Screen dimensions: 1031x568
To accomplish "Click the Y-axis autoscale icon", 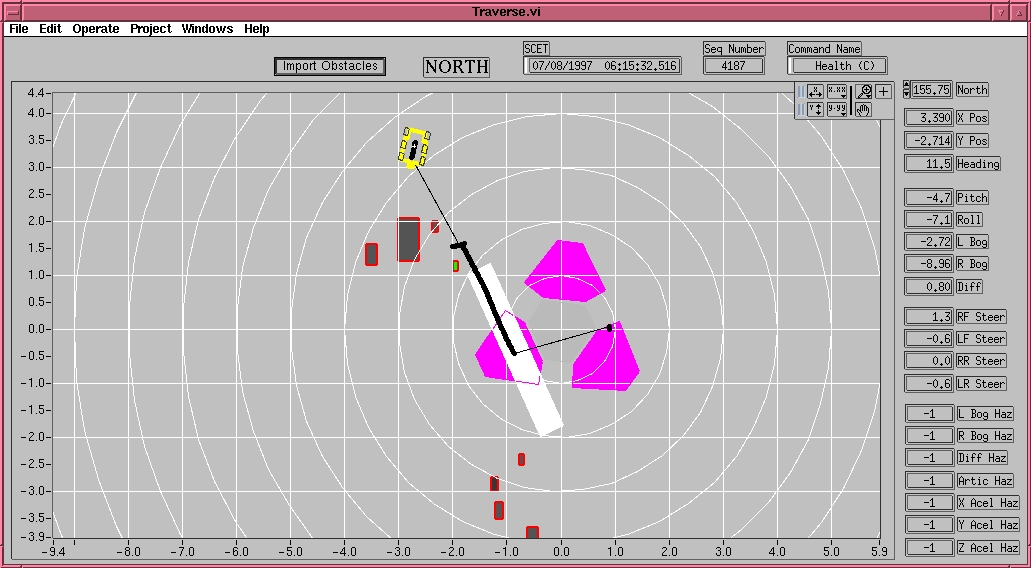I will pyautogui.click(x=815, y=109).
